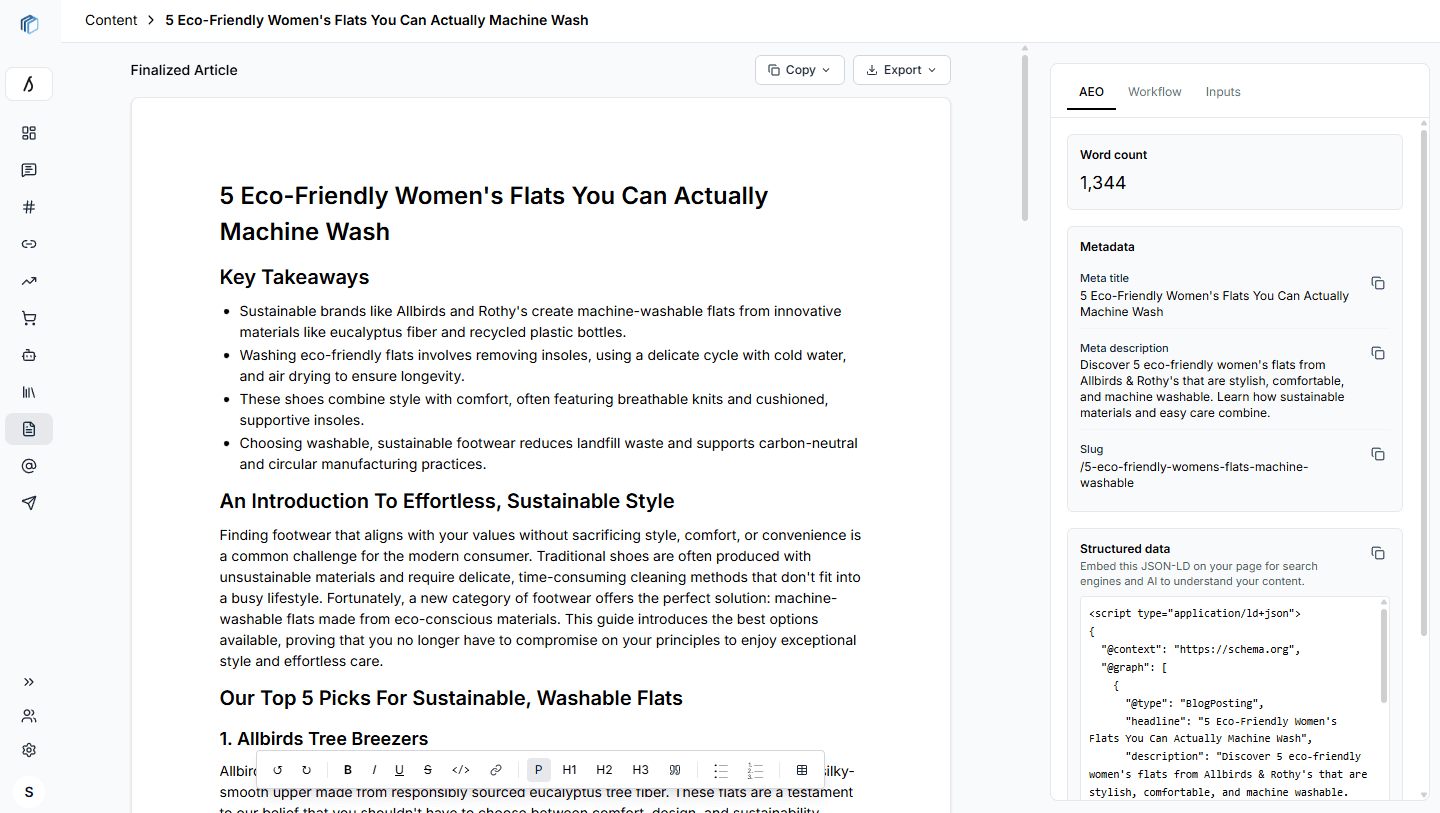Copy the structured data JSON-LD
This screenshot has height=813, width=1440.
tap(1377, 553)
